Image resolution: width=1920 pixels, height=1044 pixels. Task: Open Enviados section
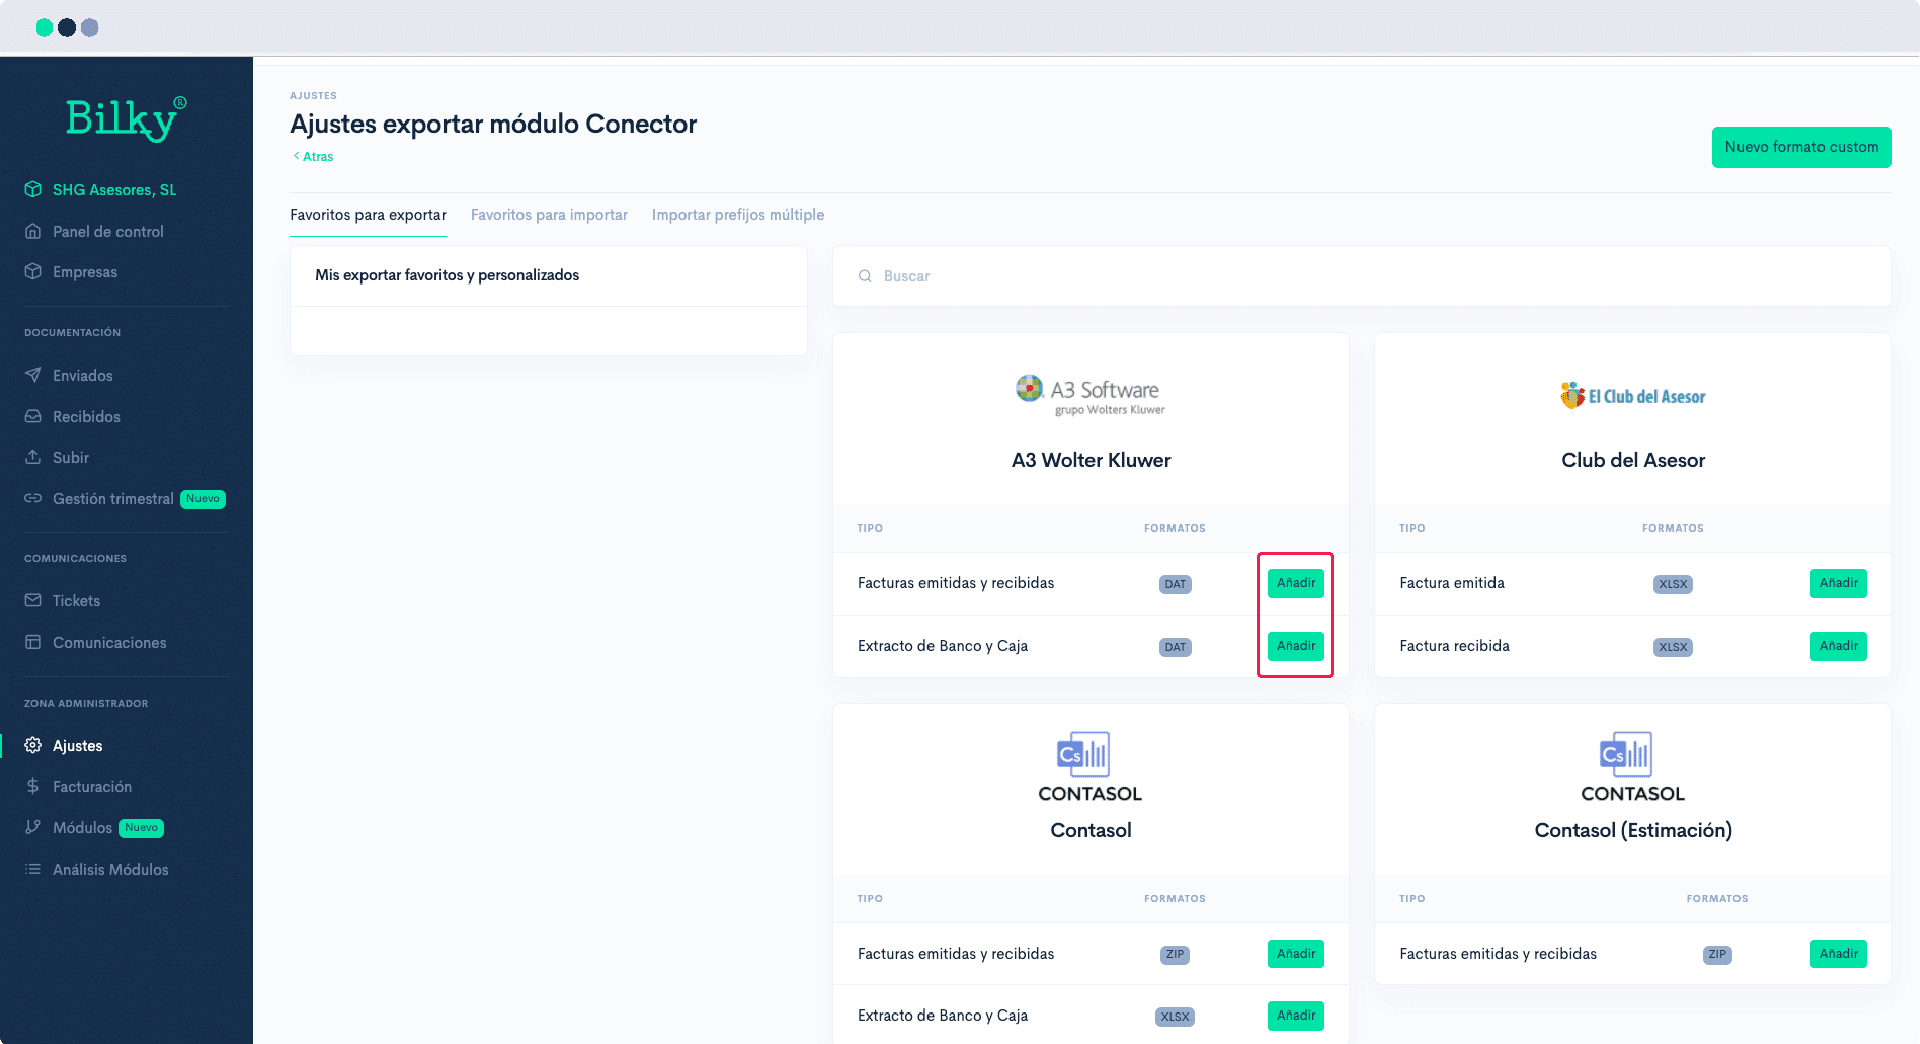pyautogui.click(x=83, y=376)
